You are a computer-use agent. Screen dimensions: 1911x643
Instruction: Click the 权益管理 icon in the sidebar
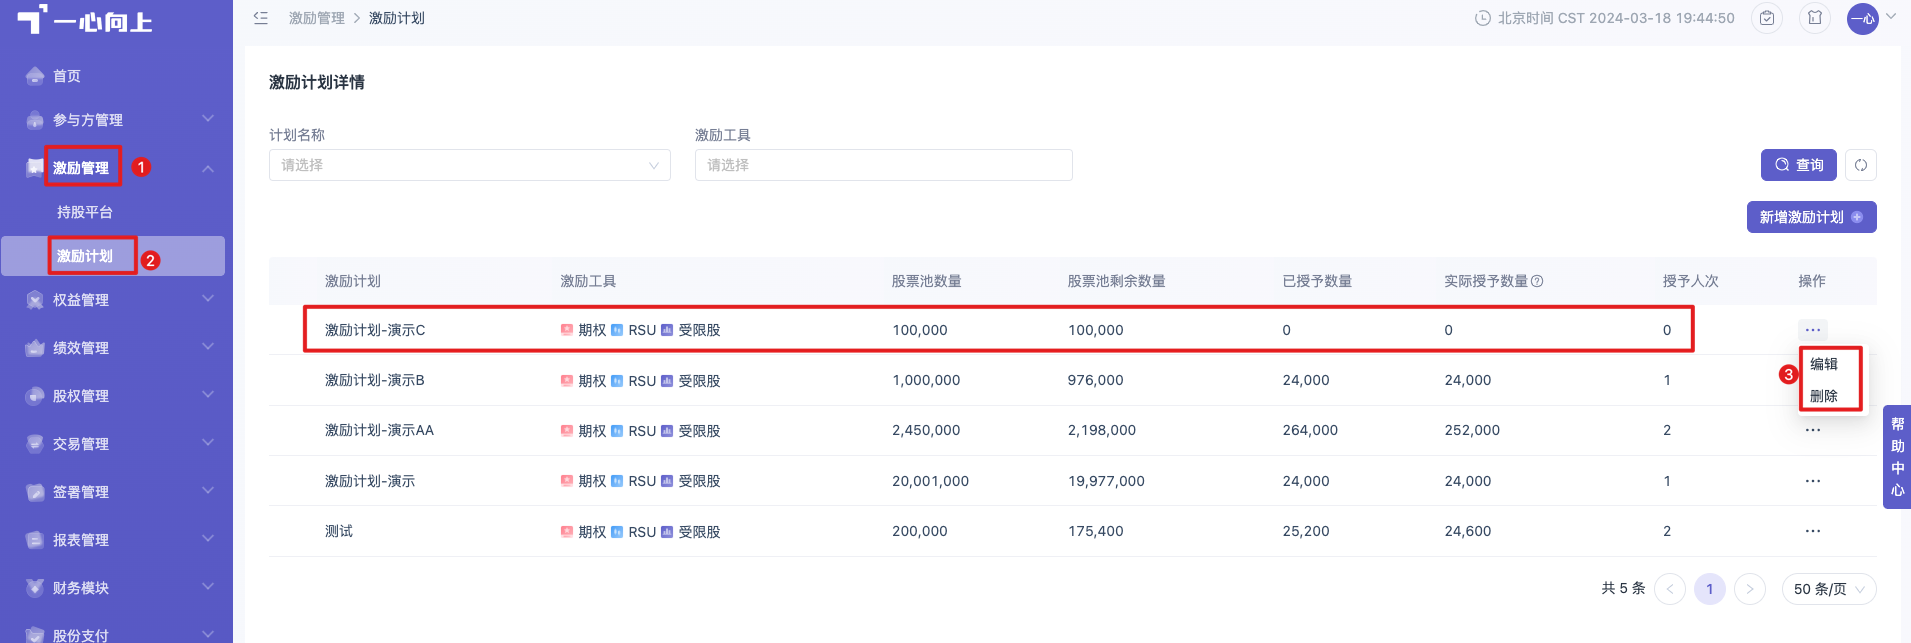click(x=35, y=300)
